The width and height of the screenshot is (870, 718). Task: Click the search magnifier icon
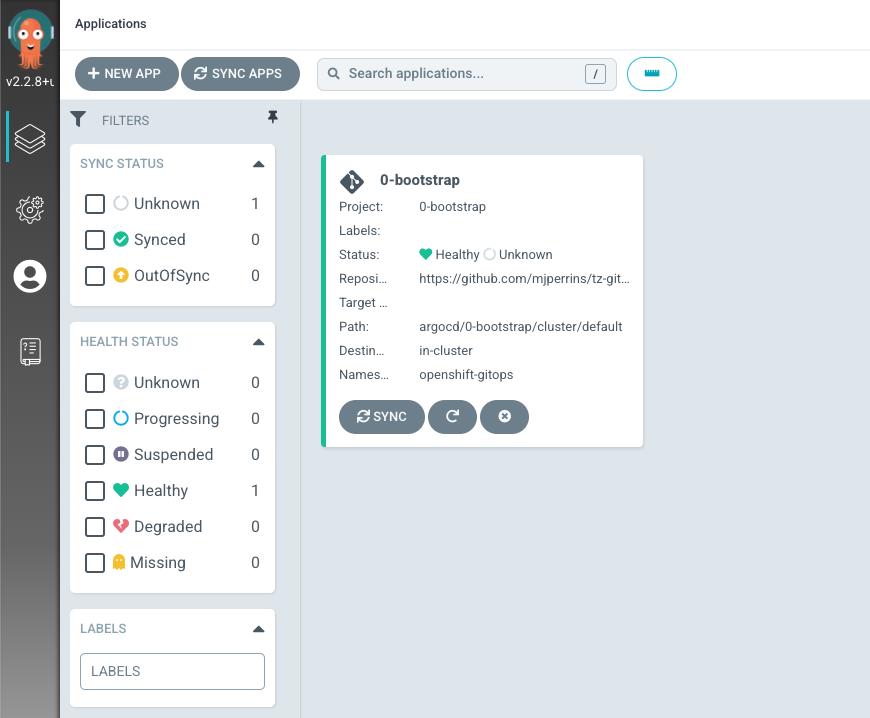pos(333,74)
